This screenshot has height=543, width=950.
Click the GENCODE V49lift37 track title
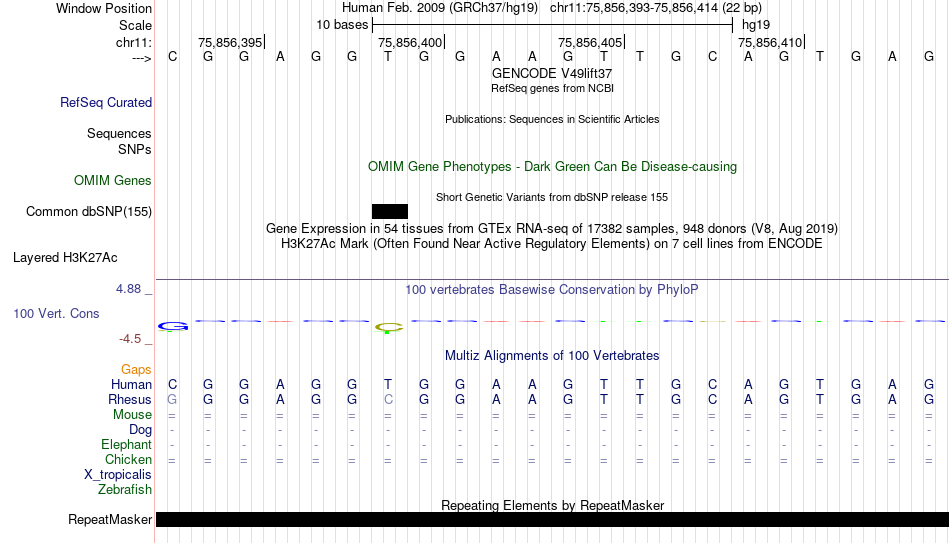point(552,73)
